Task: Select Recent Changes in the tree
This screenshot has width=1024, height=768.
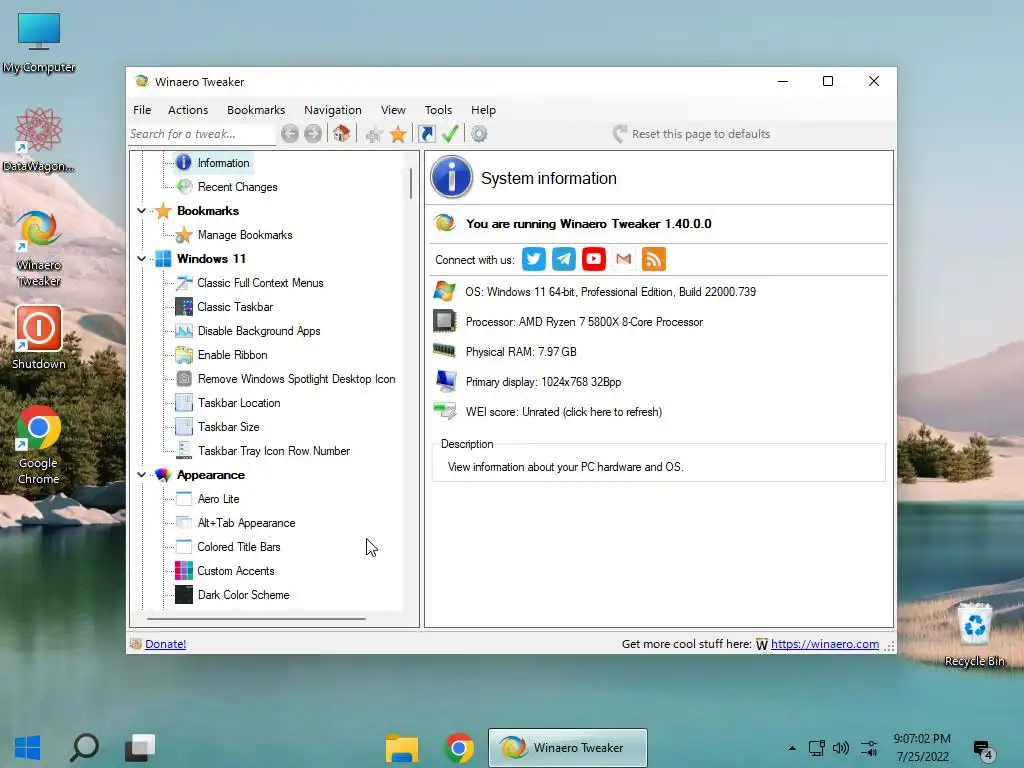Action: click(237, 187)
